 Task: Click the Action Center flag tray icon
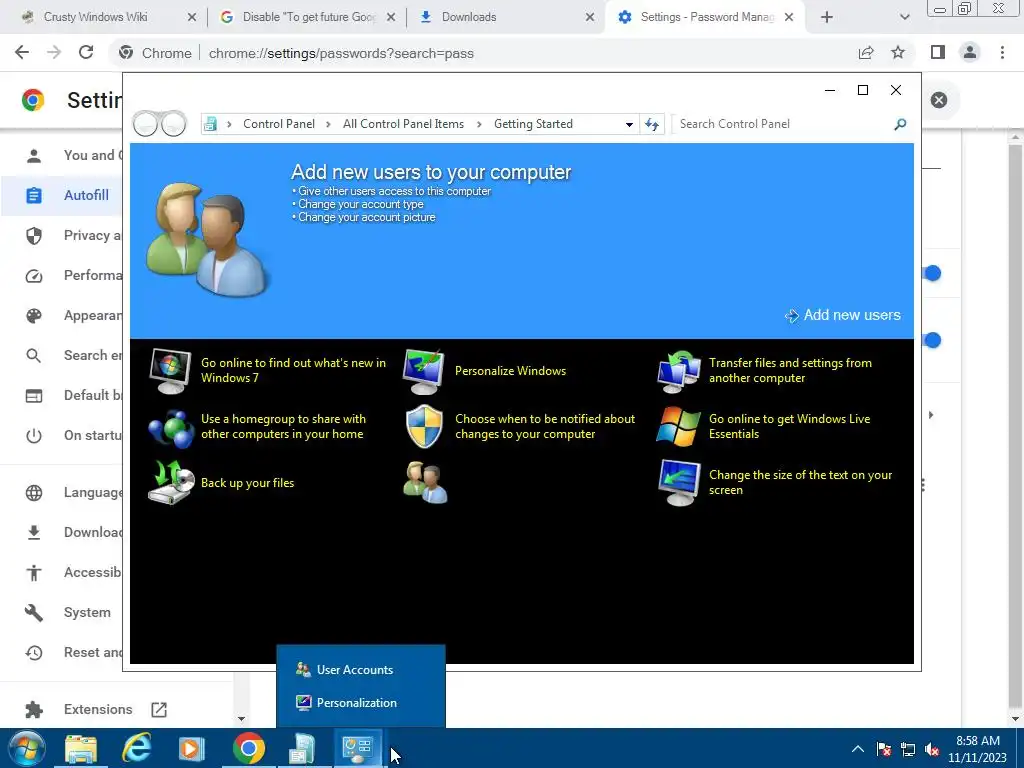point(884,749)
